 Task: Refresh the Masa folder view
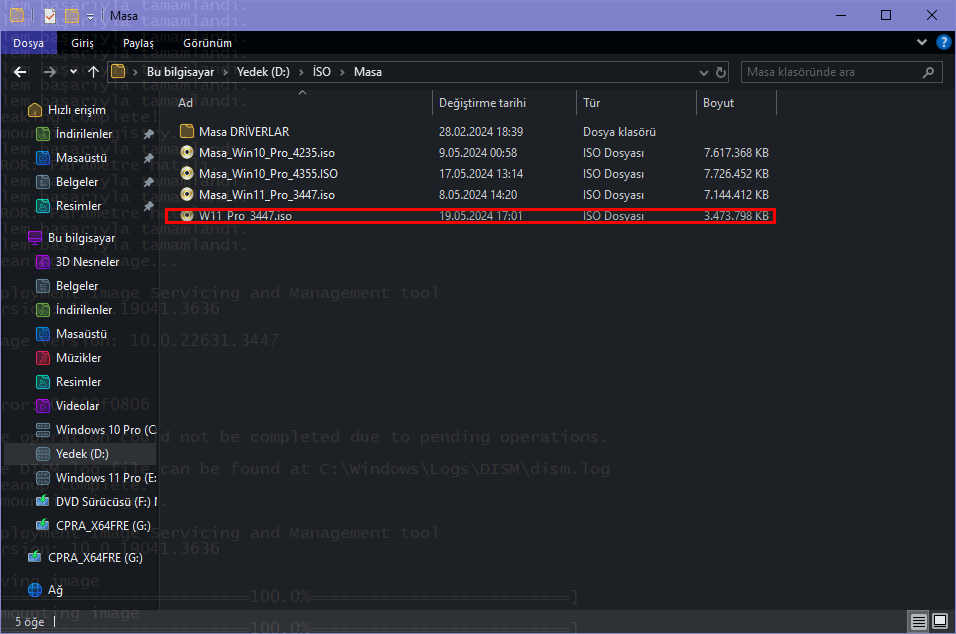pos(721,73)
